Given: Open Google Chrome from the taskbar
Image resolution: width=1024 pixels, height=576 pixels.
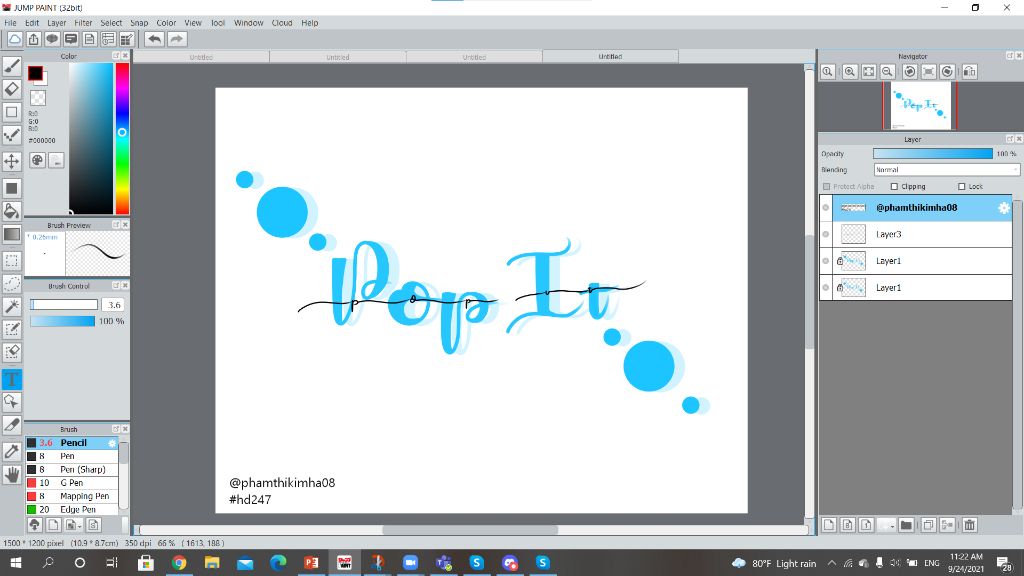Looking at the screenshot, I should point(179,562).
